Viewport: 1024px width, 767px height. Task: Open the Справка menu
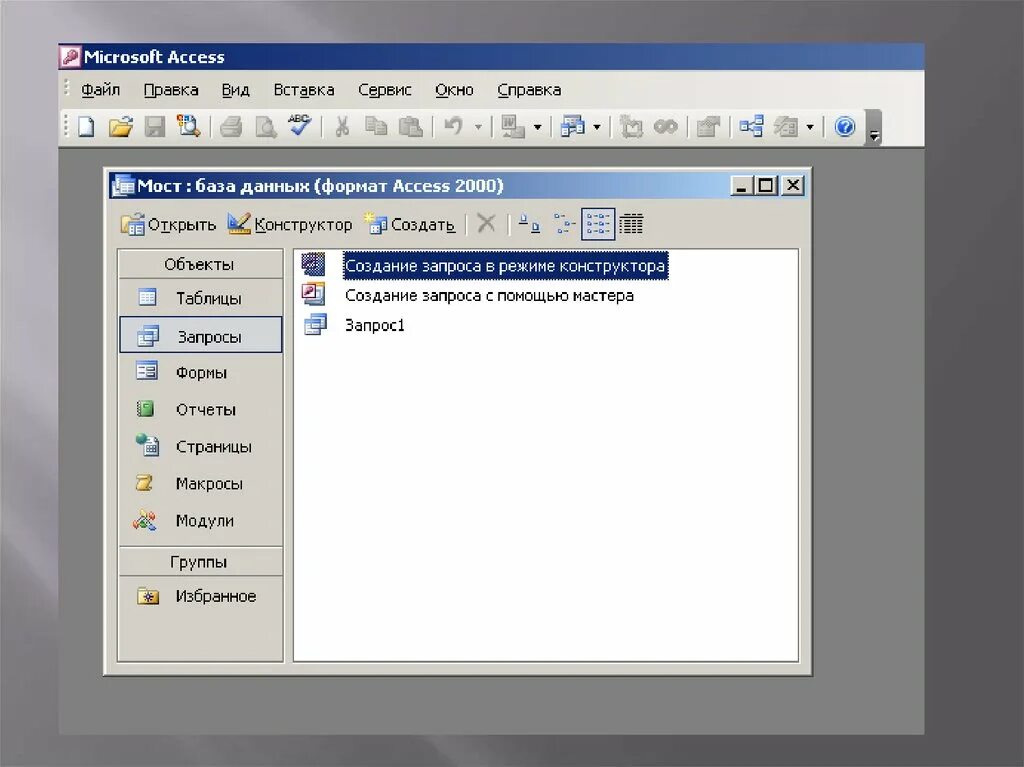529,90
